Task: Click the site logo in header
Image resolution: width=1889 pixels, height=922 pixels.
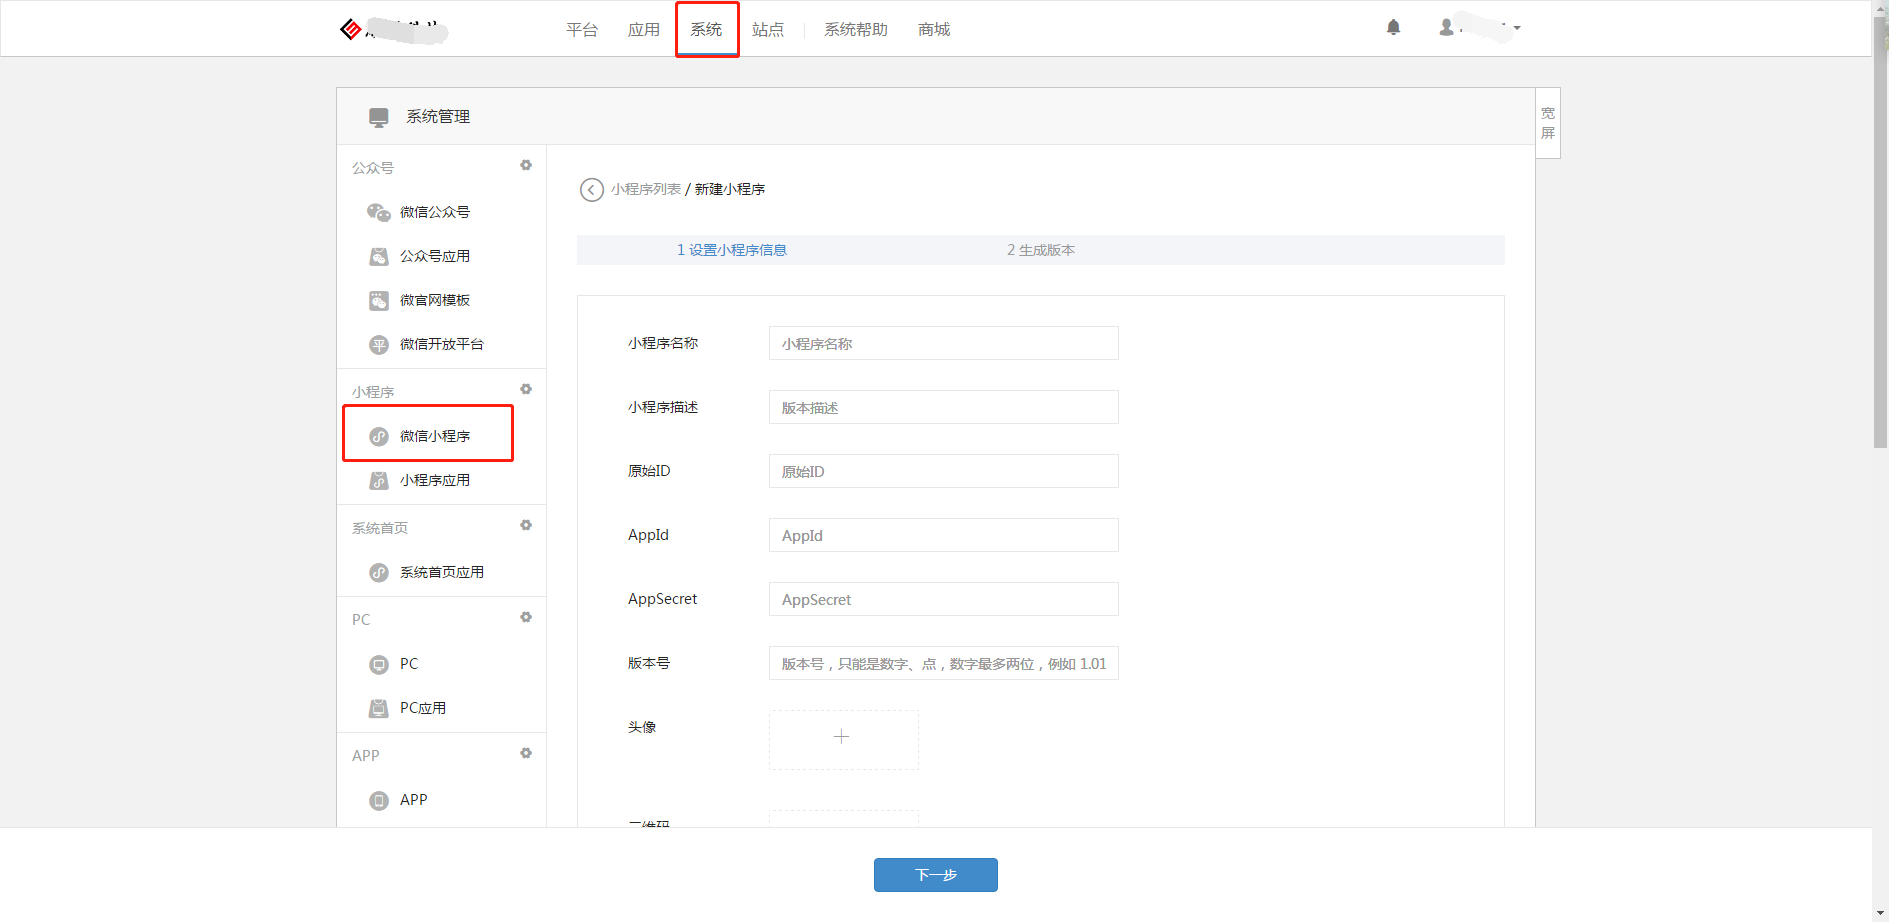Action: [393, 29]
